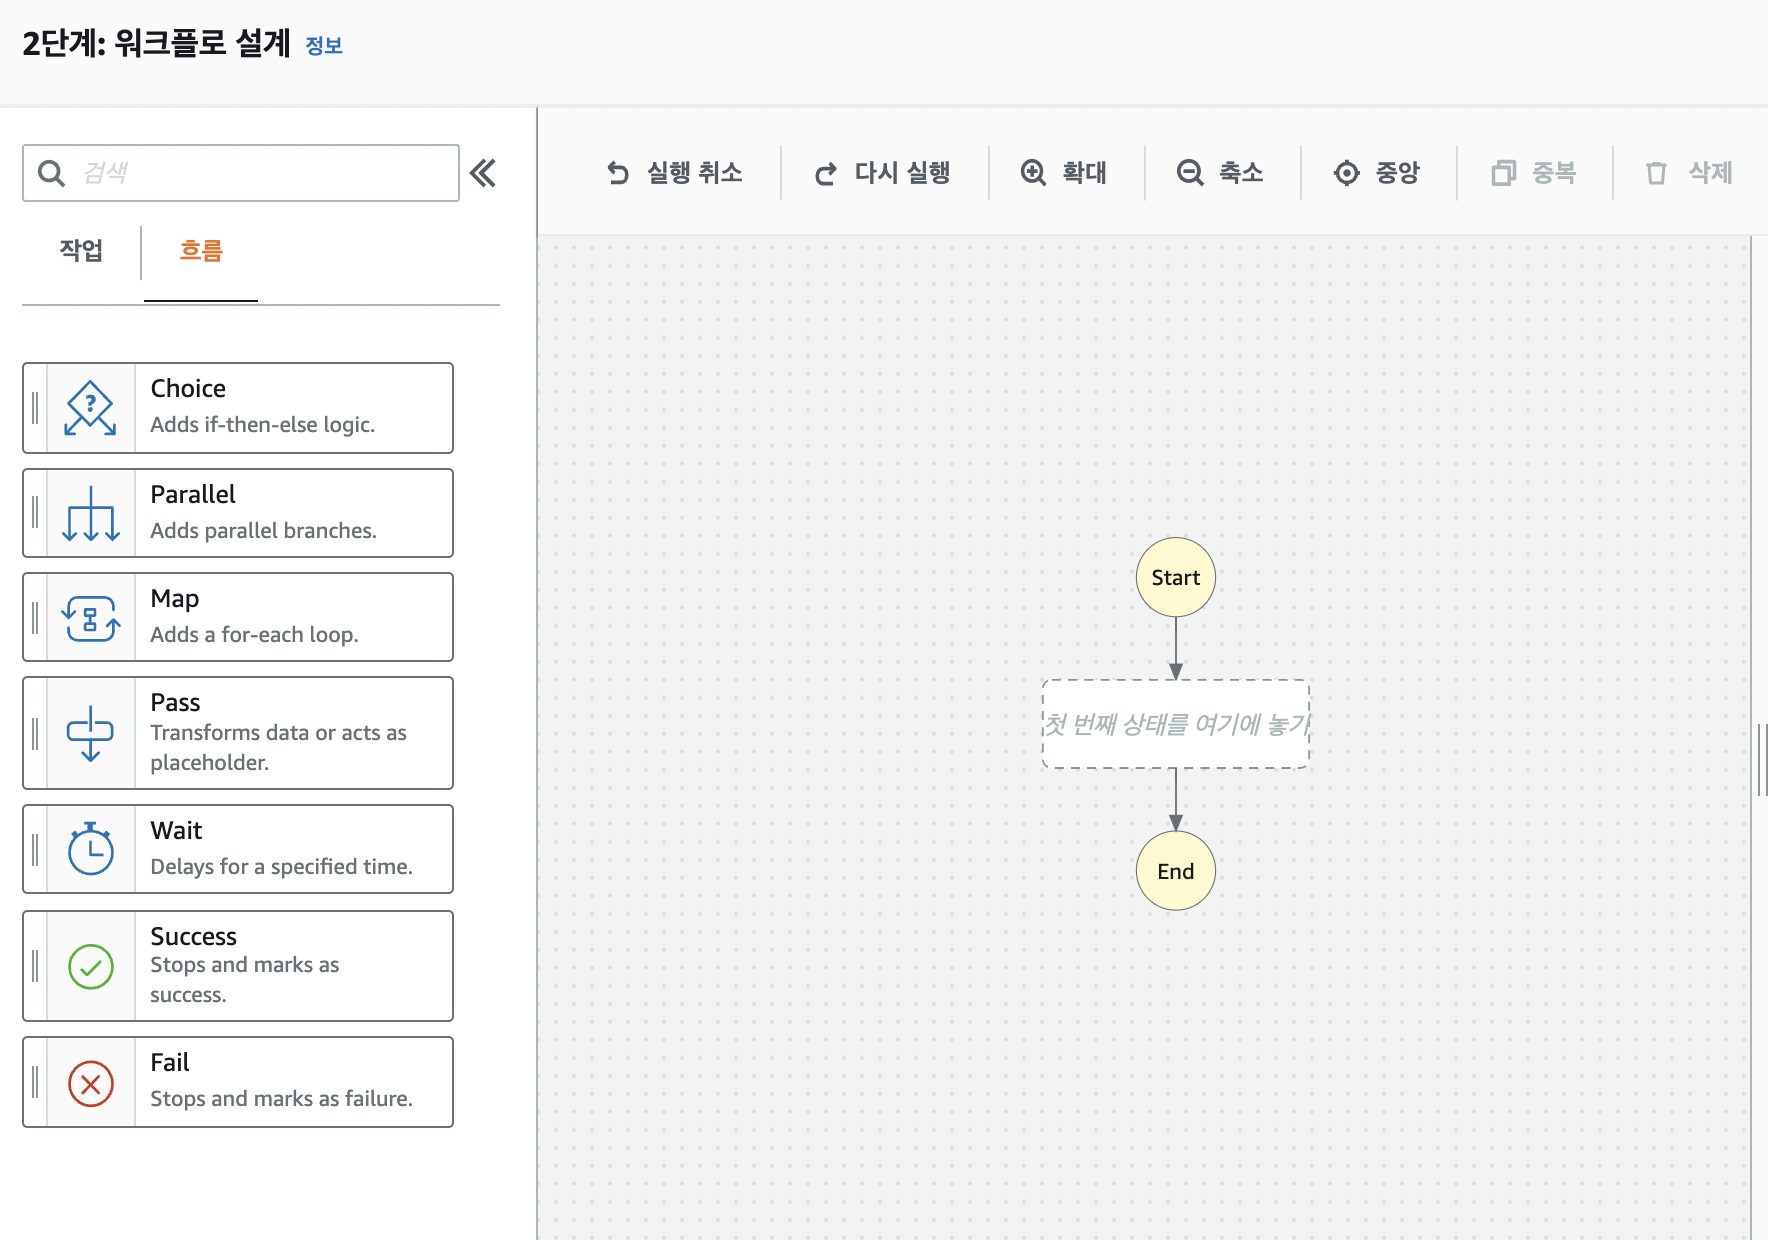Grab the Parallel card drag handle
This screenshot has width=1768, height=1240.
click(35, 513)
